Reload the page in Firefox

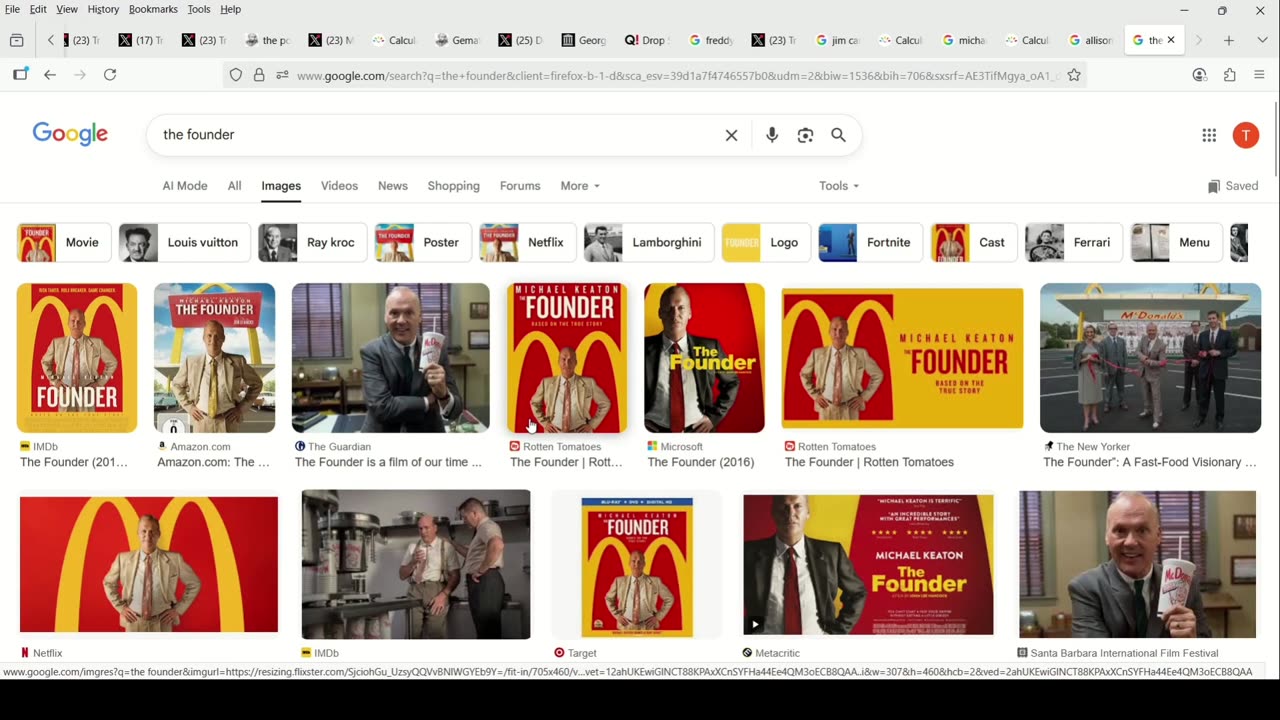pyautogui.click(x=110, y=75)
